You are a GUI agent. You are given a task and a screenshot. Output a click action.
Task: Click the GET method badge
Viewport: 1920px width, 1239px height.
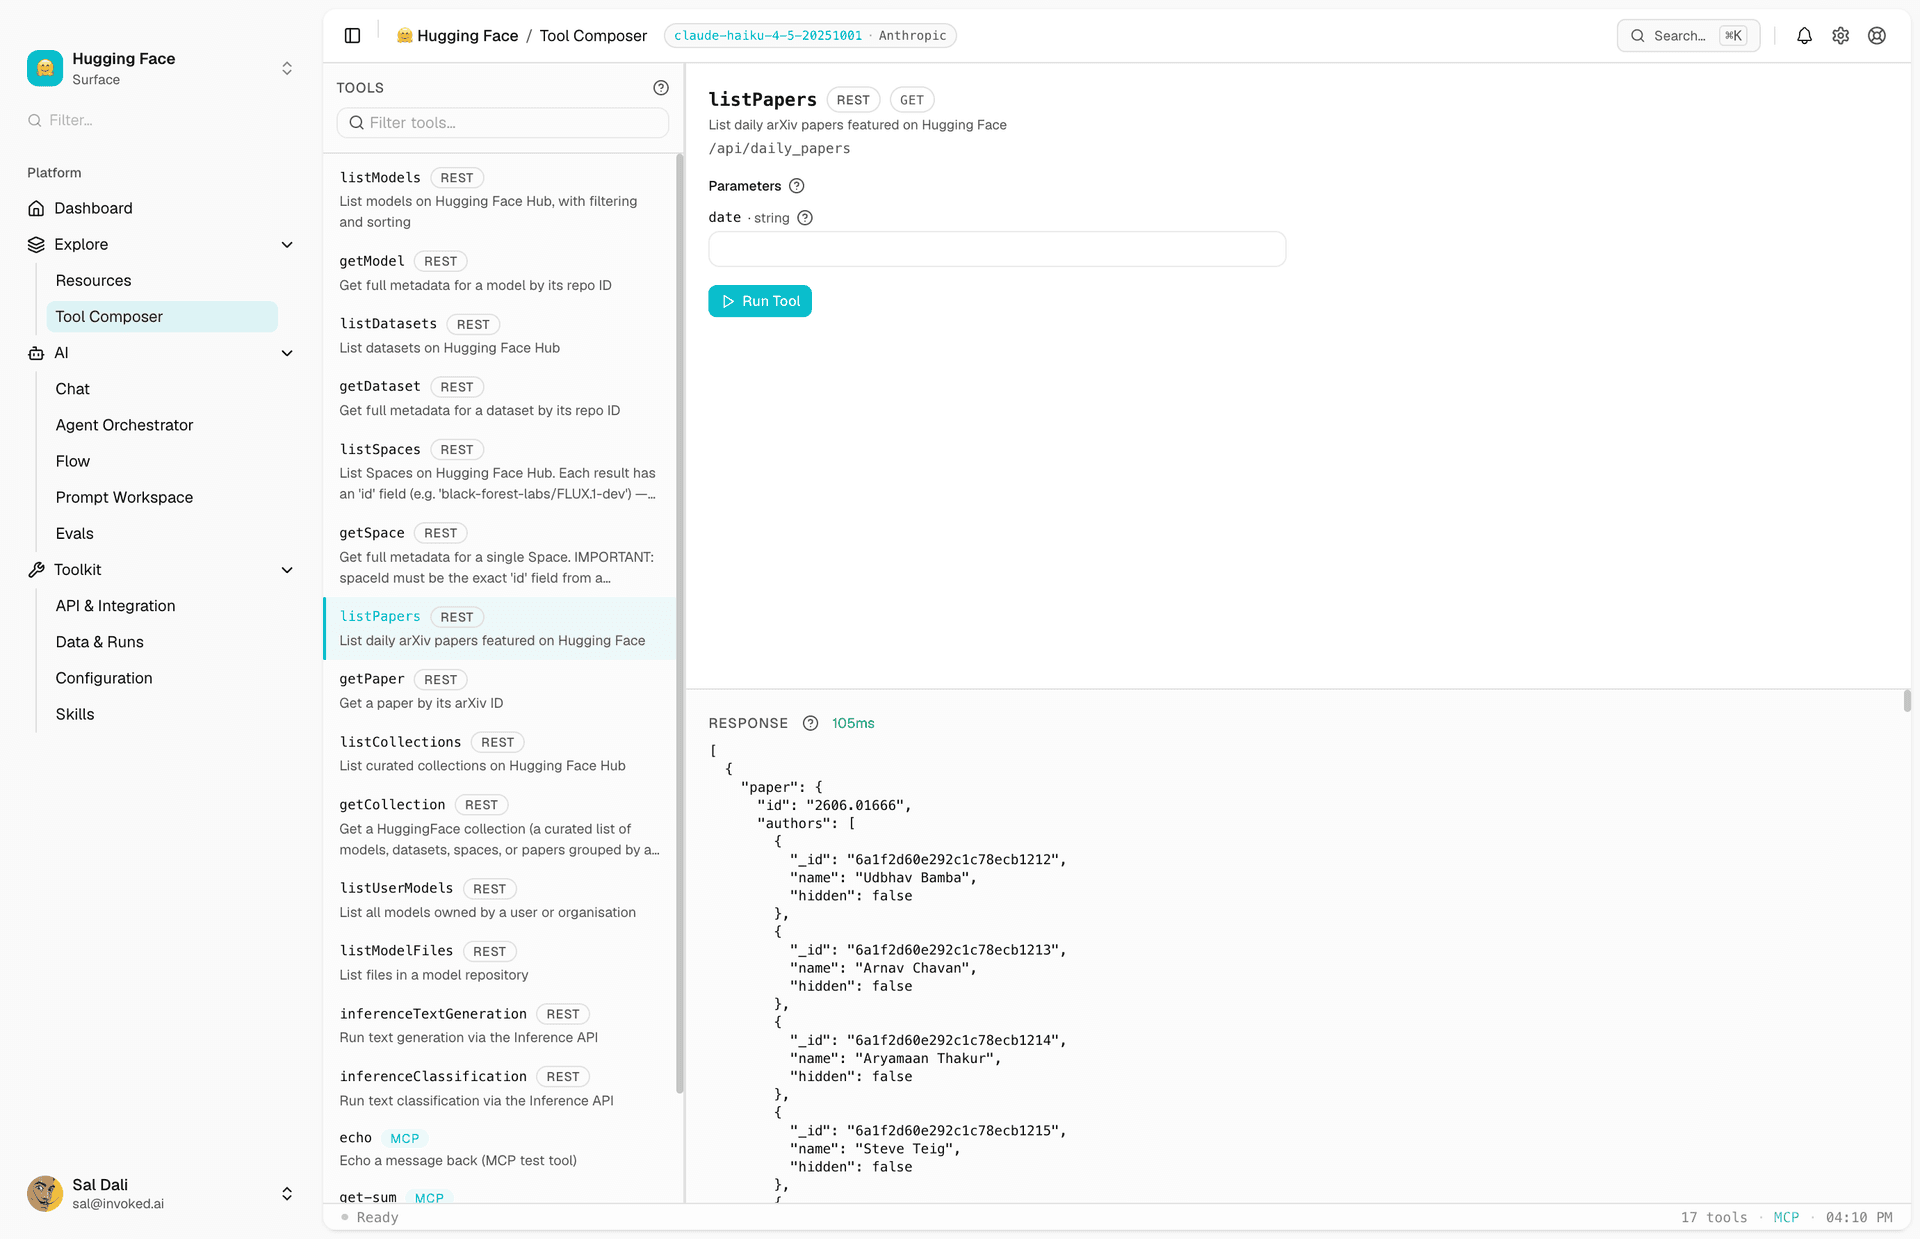912,100
